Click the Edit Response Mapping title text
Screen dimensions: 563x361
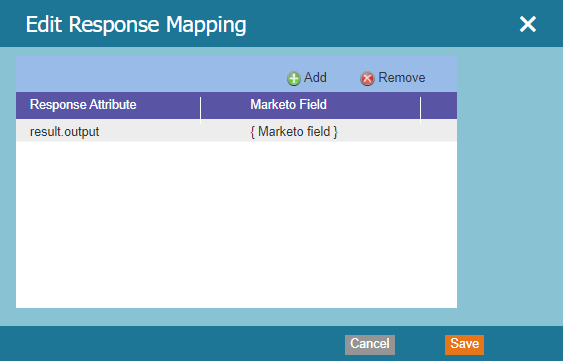coord(136,25)
